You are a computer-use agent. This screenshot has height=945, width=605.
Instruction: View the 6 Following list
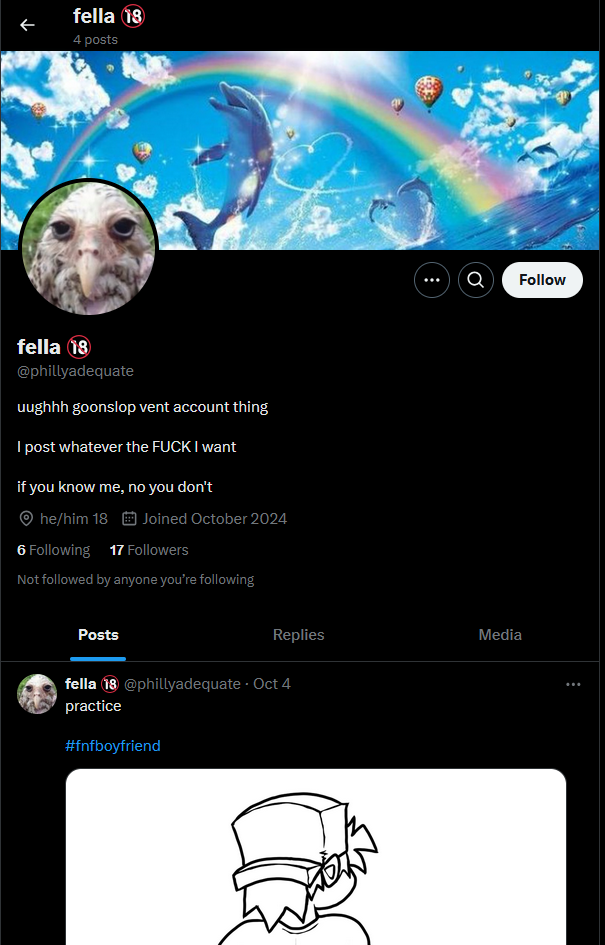pos(54,550)
